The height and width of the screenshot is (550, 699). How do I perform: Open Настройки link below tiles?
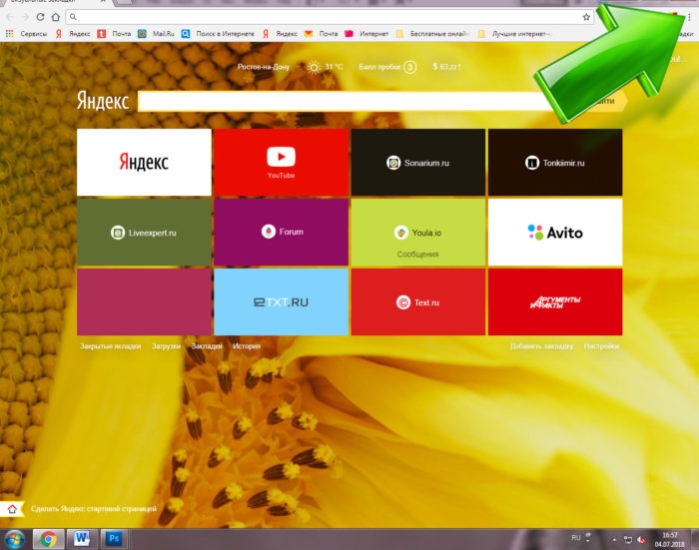pyautogui.click(x=601, y=346)
